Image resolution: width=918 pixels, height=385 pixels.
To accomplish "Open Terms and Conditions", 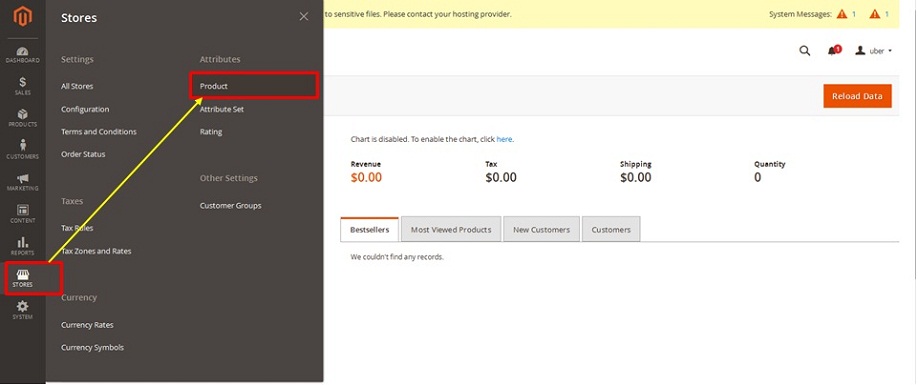I will tap(99, 132).
